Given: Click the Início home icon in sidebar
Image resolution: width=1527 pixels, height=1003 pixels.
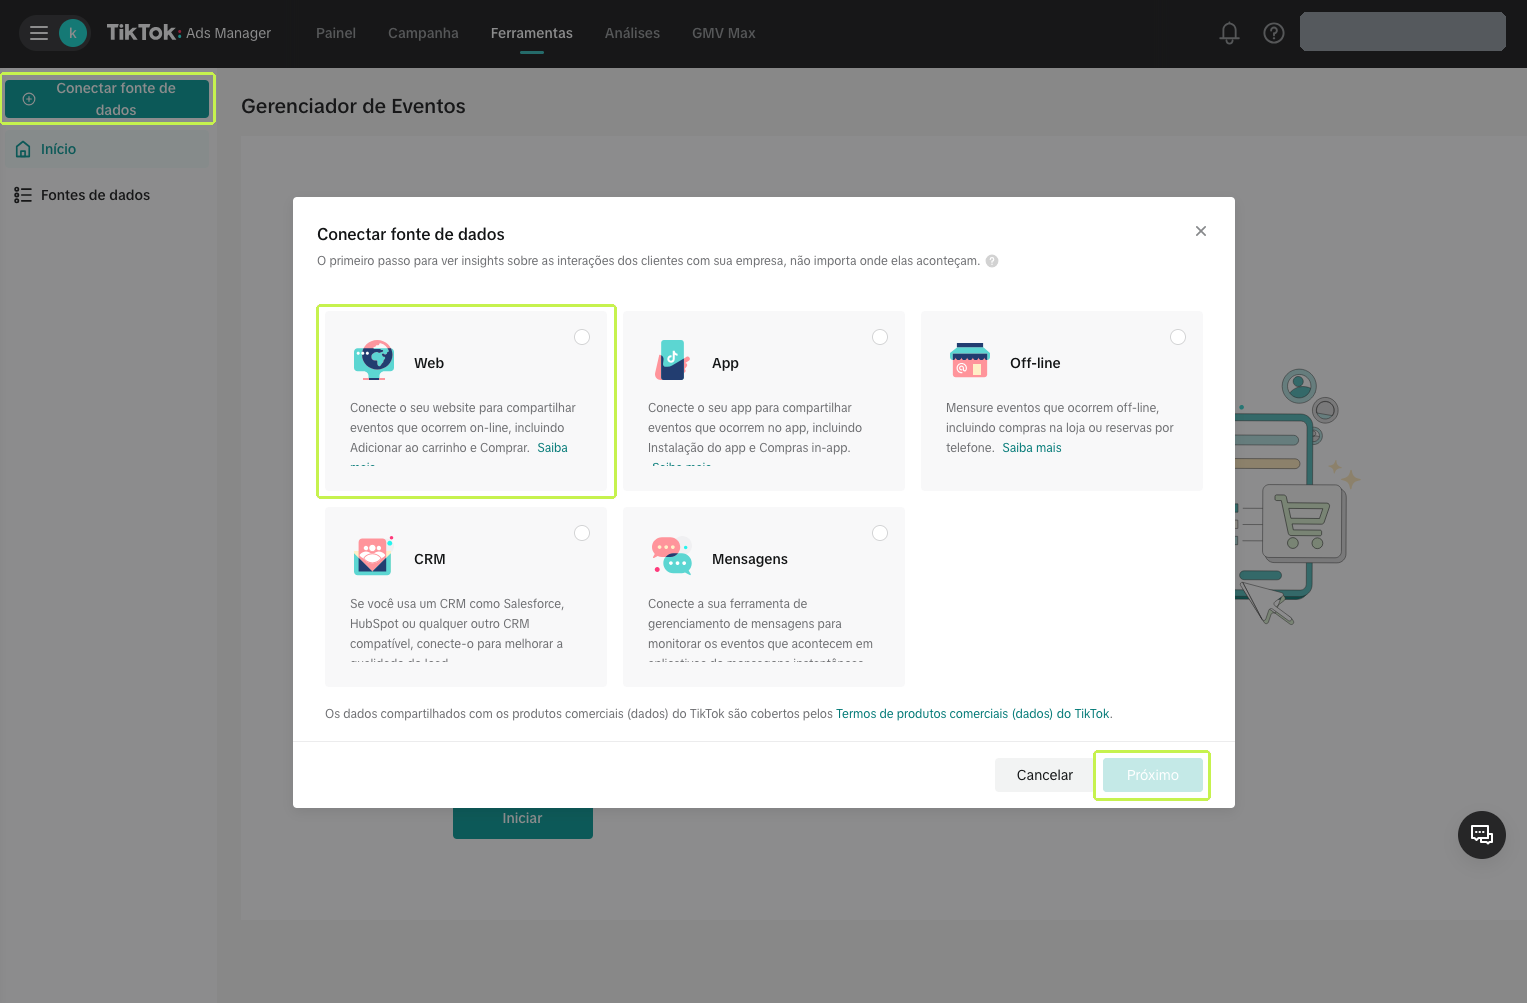Looking at the screenshot, I should 23,149.
